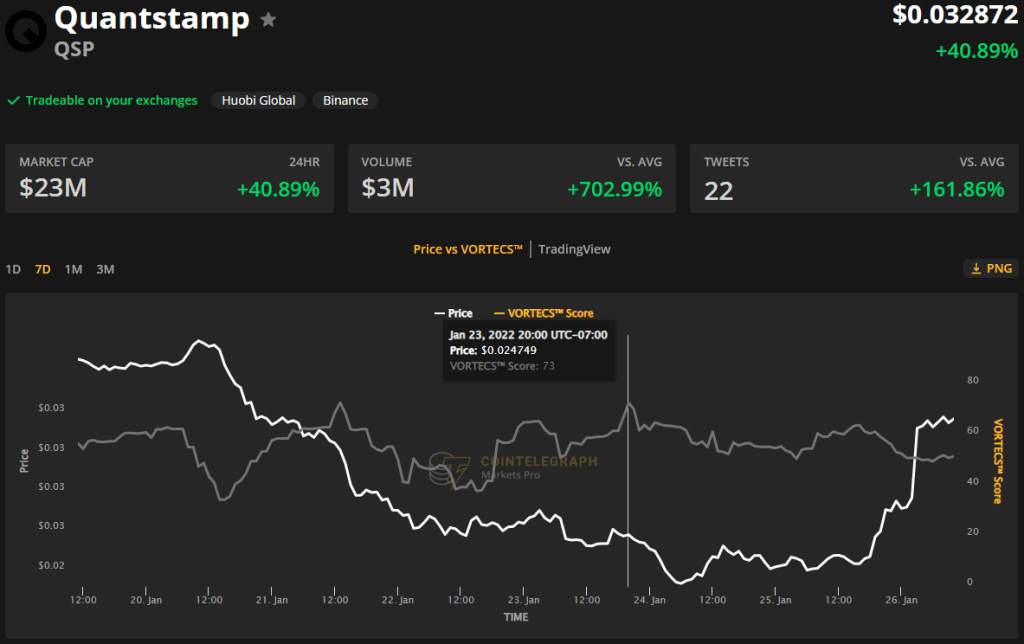Image resolution: width=1024 pixels, height=644 pixels.
Task: Click the Volume stat card
Action: coord(511,178)
